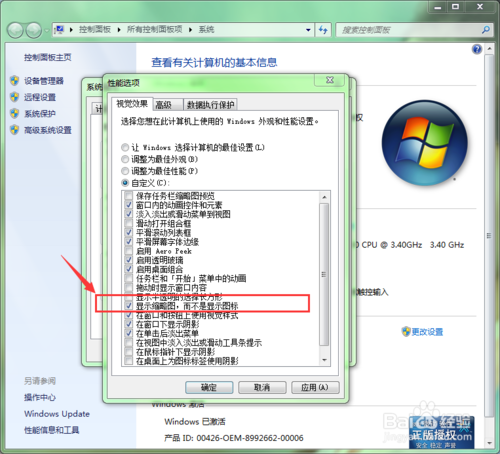Switch to 视觉效果 tab
500x454 pixels.
(x=132, y=104)
